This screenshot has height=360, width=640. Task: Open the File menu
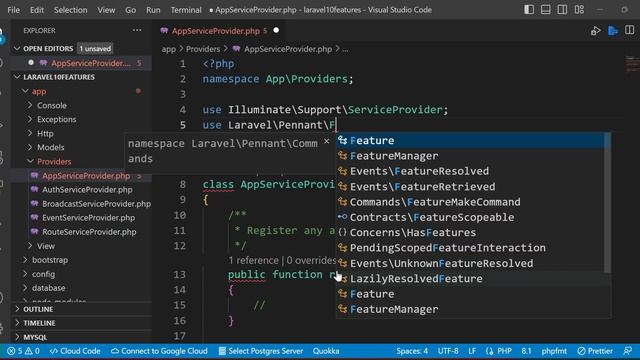pos(13,10)
